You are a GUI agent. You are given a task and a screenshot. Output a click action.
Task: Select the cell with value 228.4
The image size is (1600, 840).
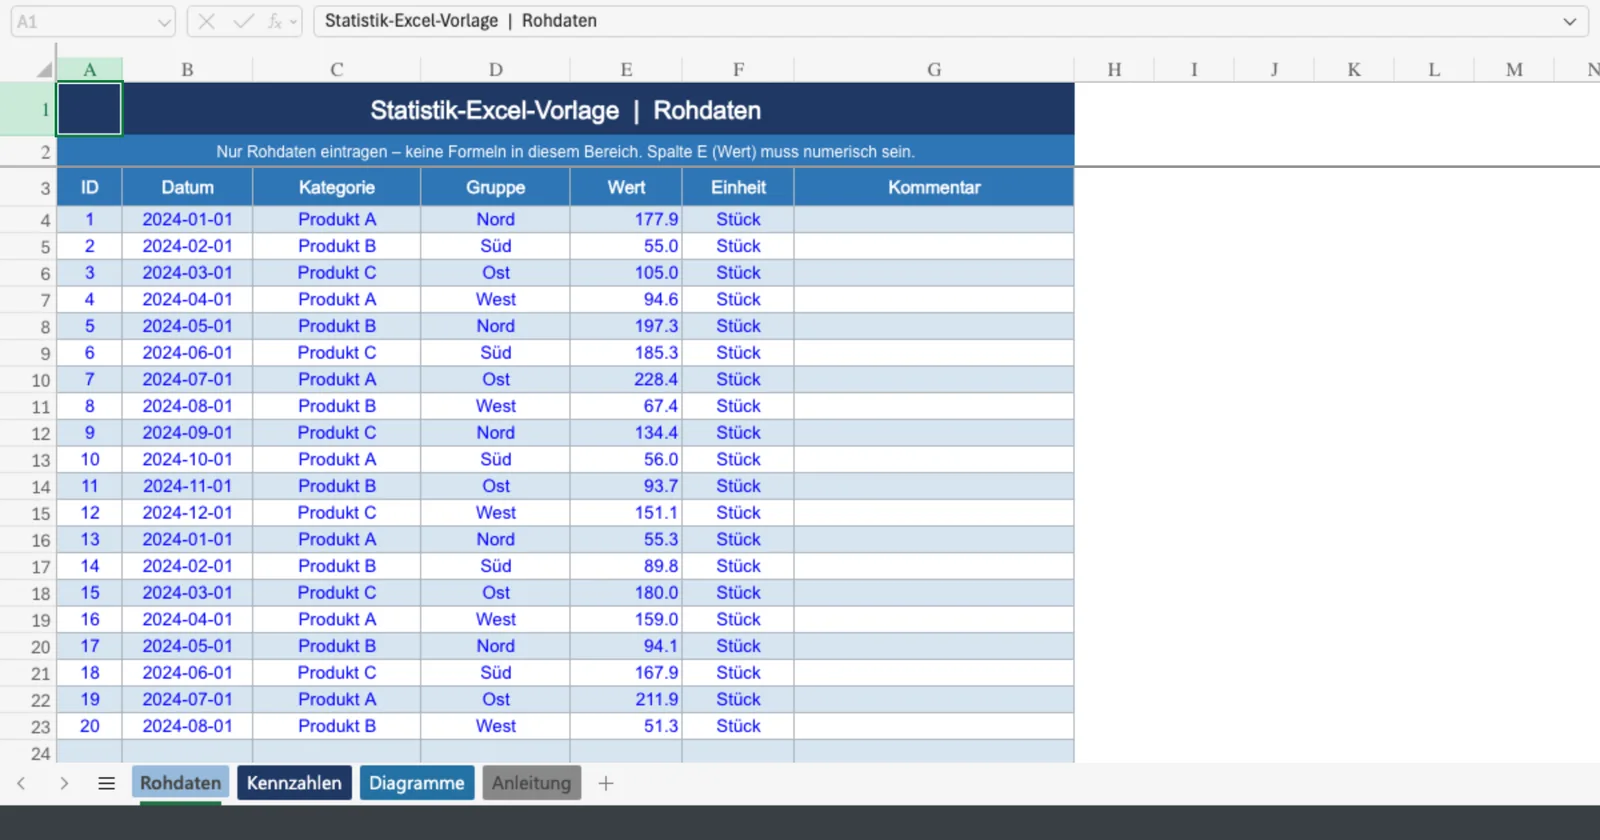click(x=626, y=379)
